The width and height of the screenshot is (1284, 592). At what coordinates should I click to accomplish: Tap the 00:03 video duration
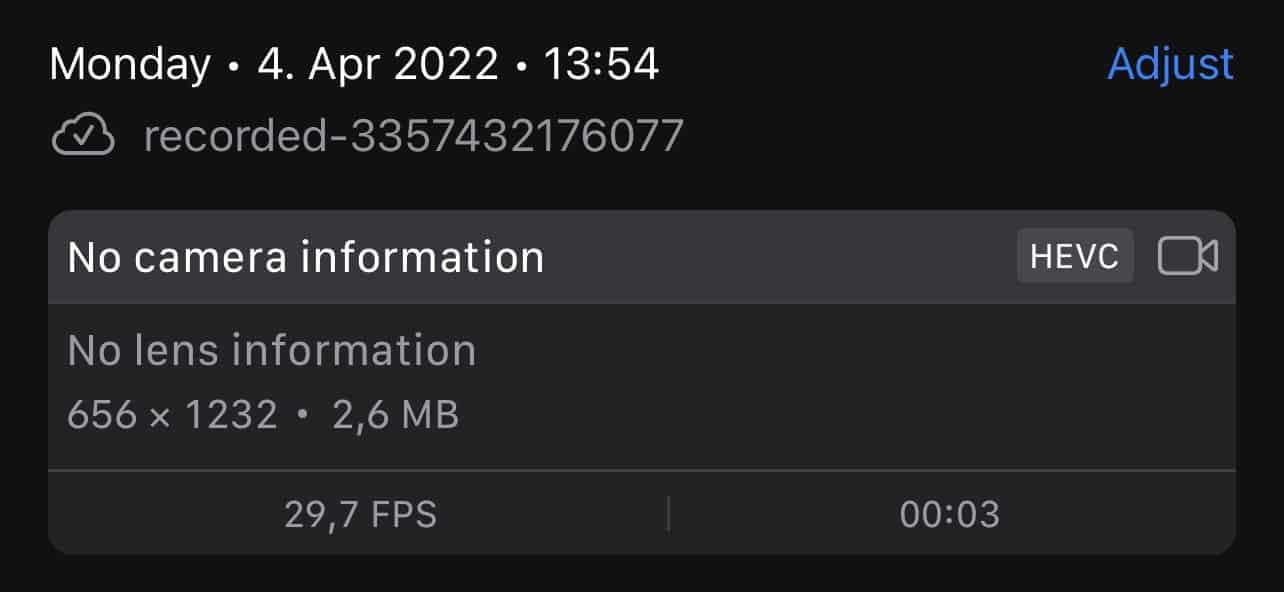point(949,514)
